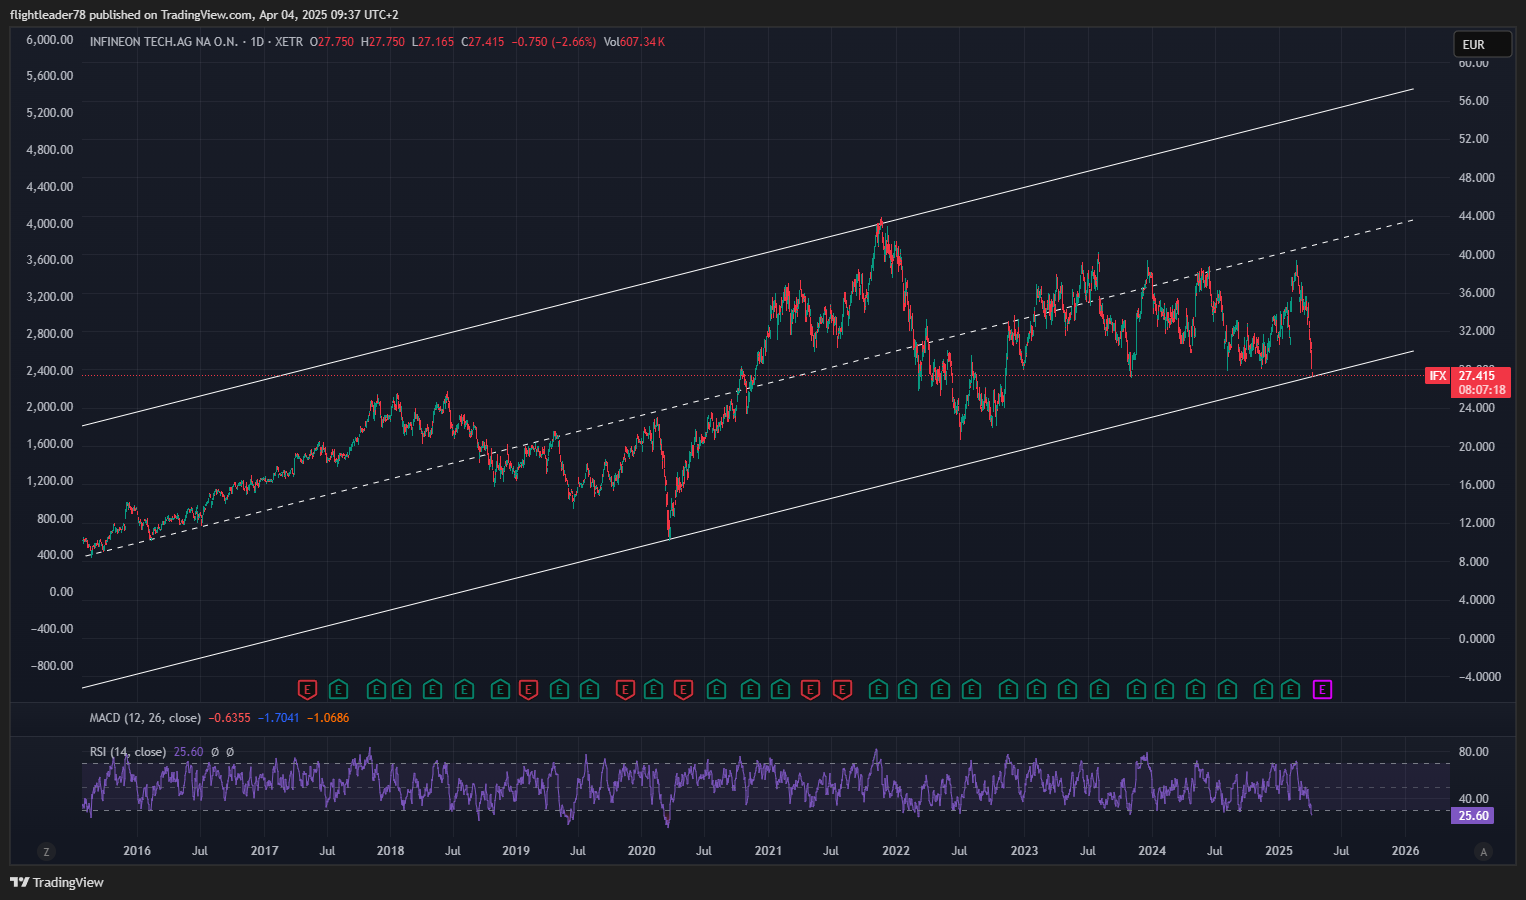Click the −0.750 (−2.66%) change value
1526x900 pixels.
554,42
